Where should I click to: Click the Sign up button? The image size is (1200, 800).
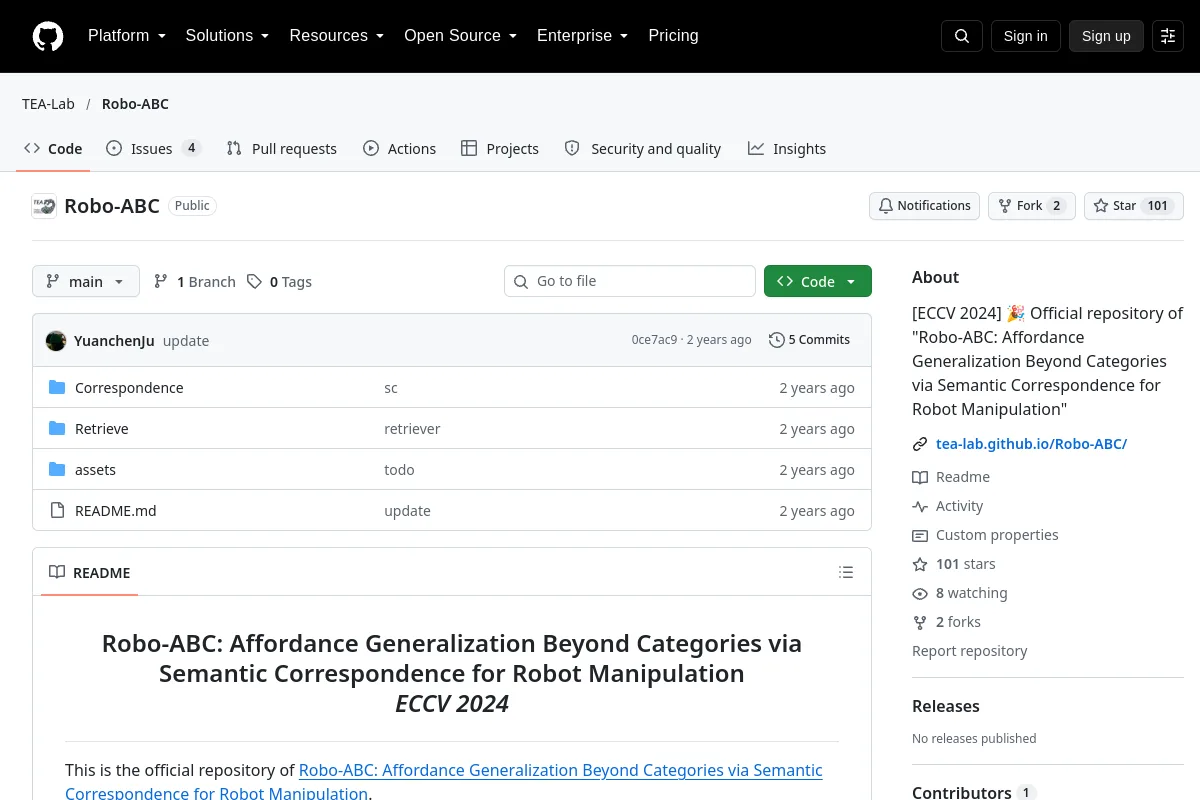click(1106, 36)
